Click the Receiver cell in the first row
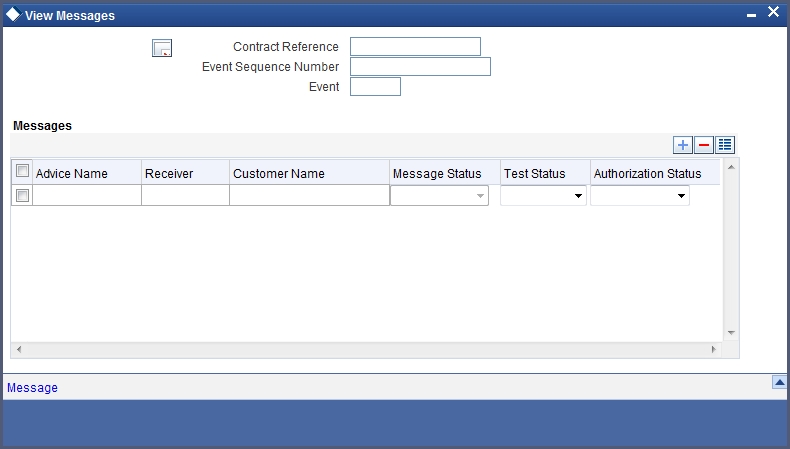 point(185,195)
